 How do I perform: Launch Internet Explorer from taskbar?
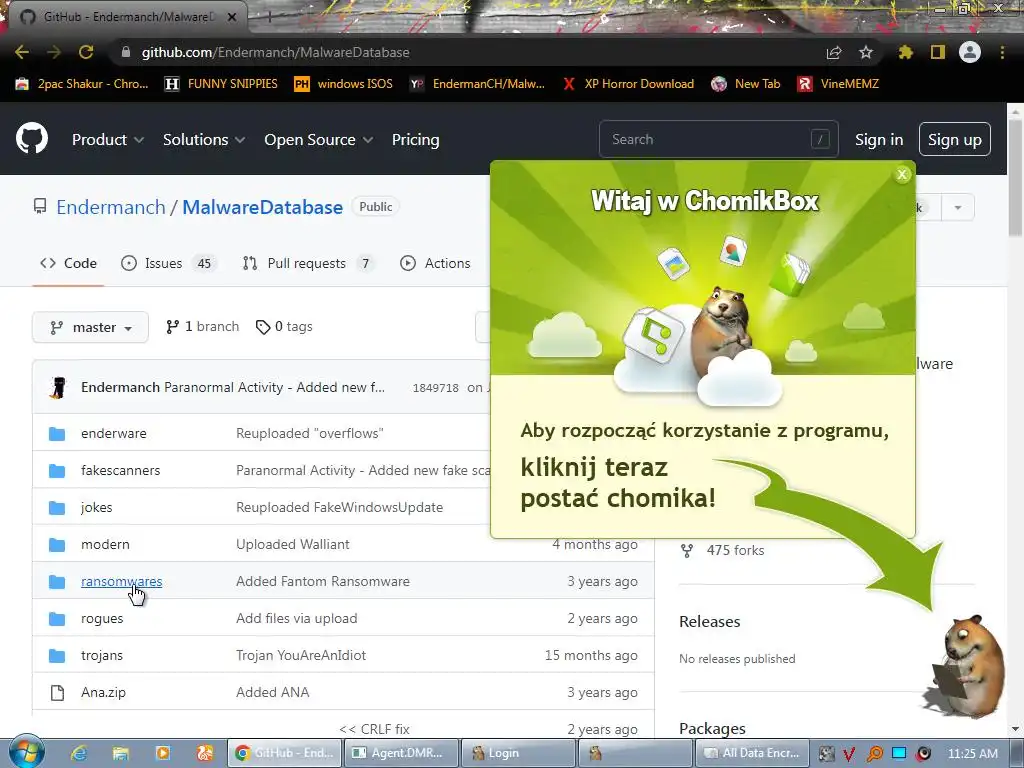pyautogui.click(x=79, y=753)
